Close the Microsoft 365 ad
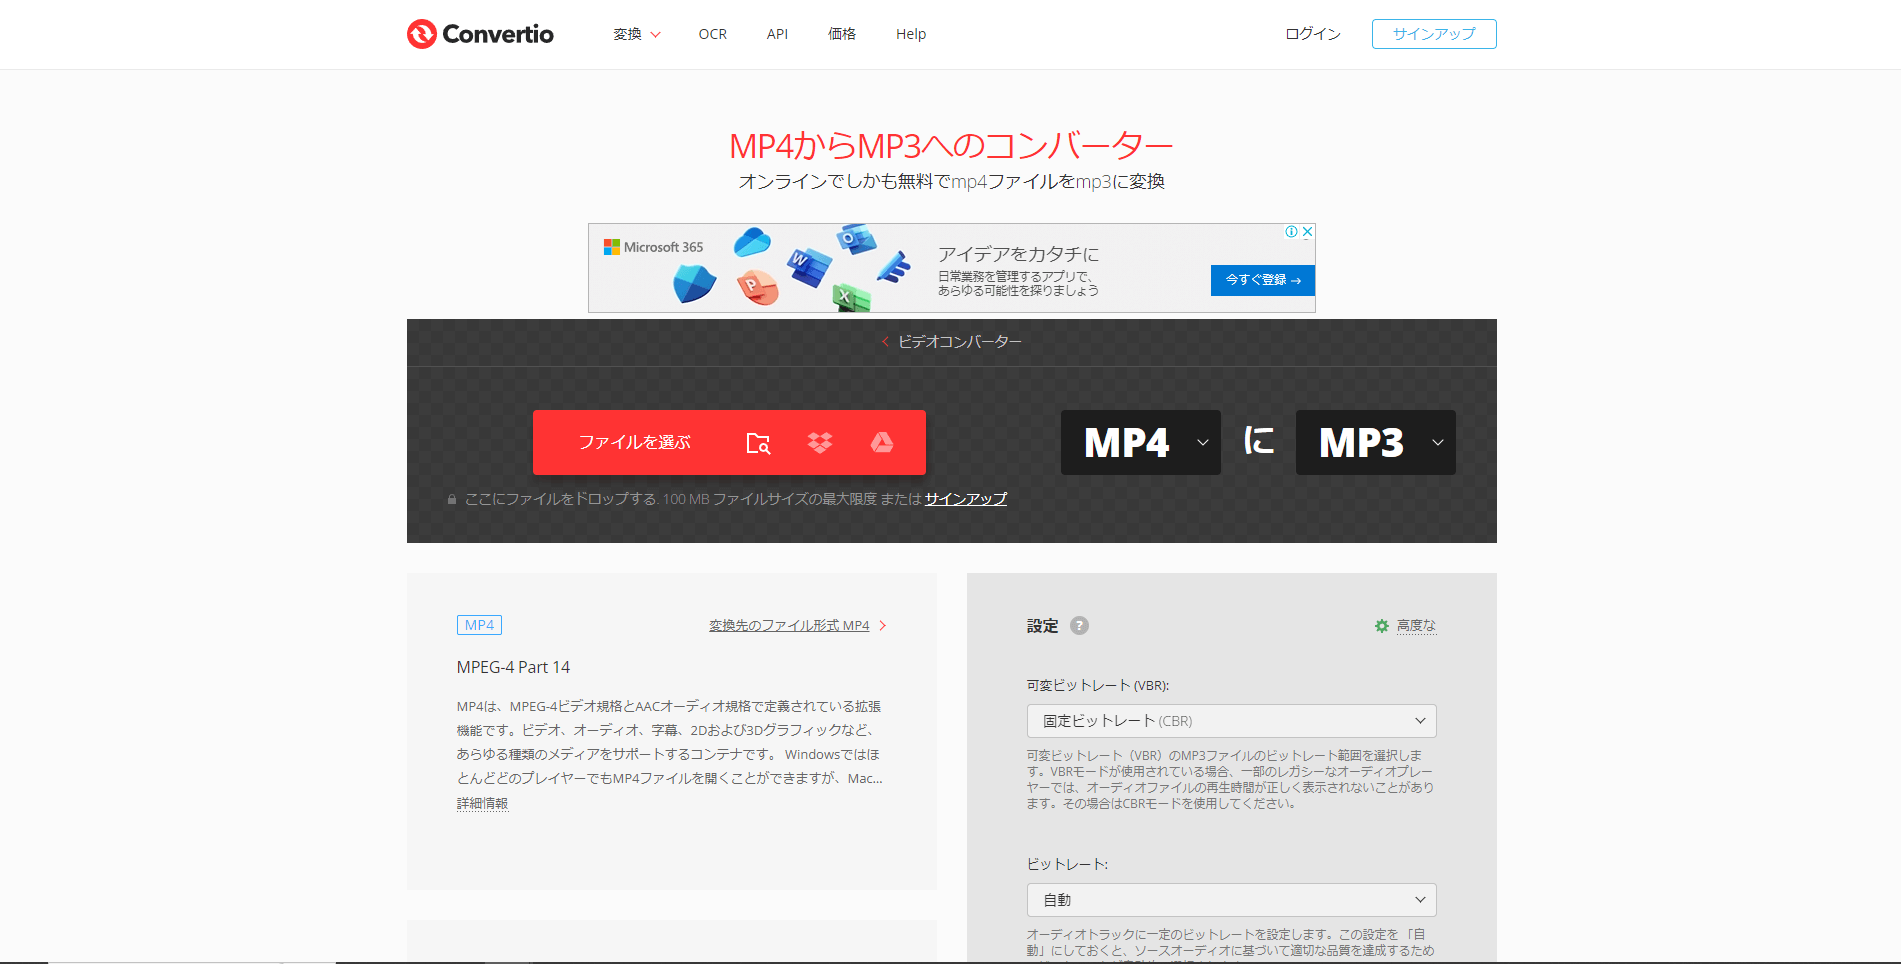 (x=1307, y=232)
